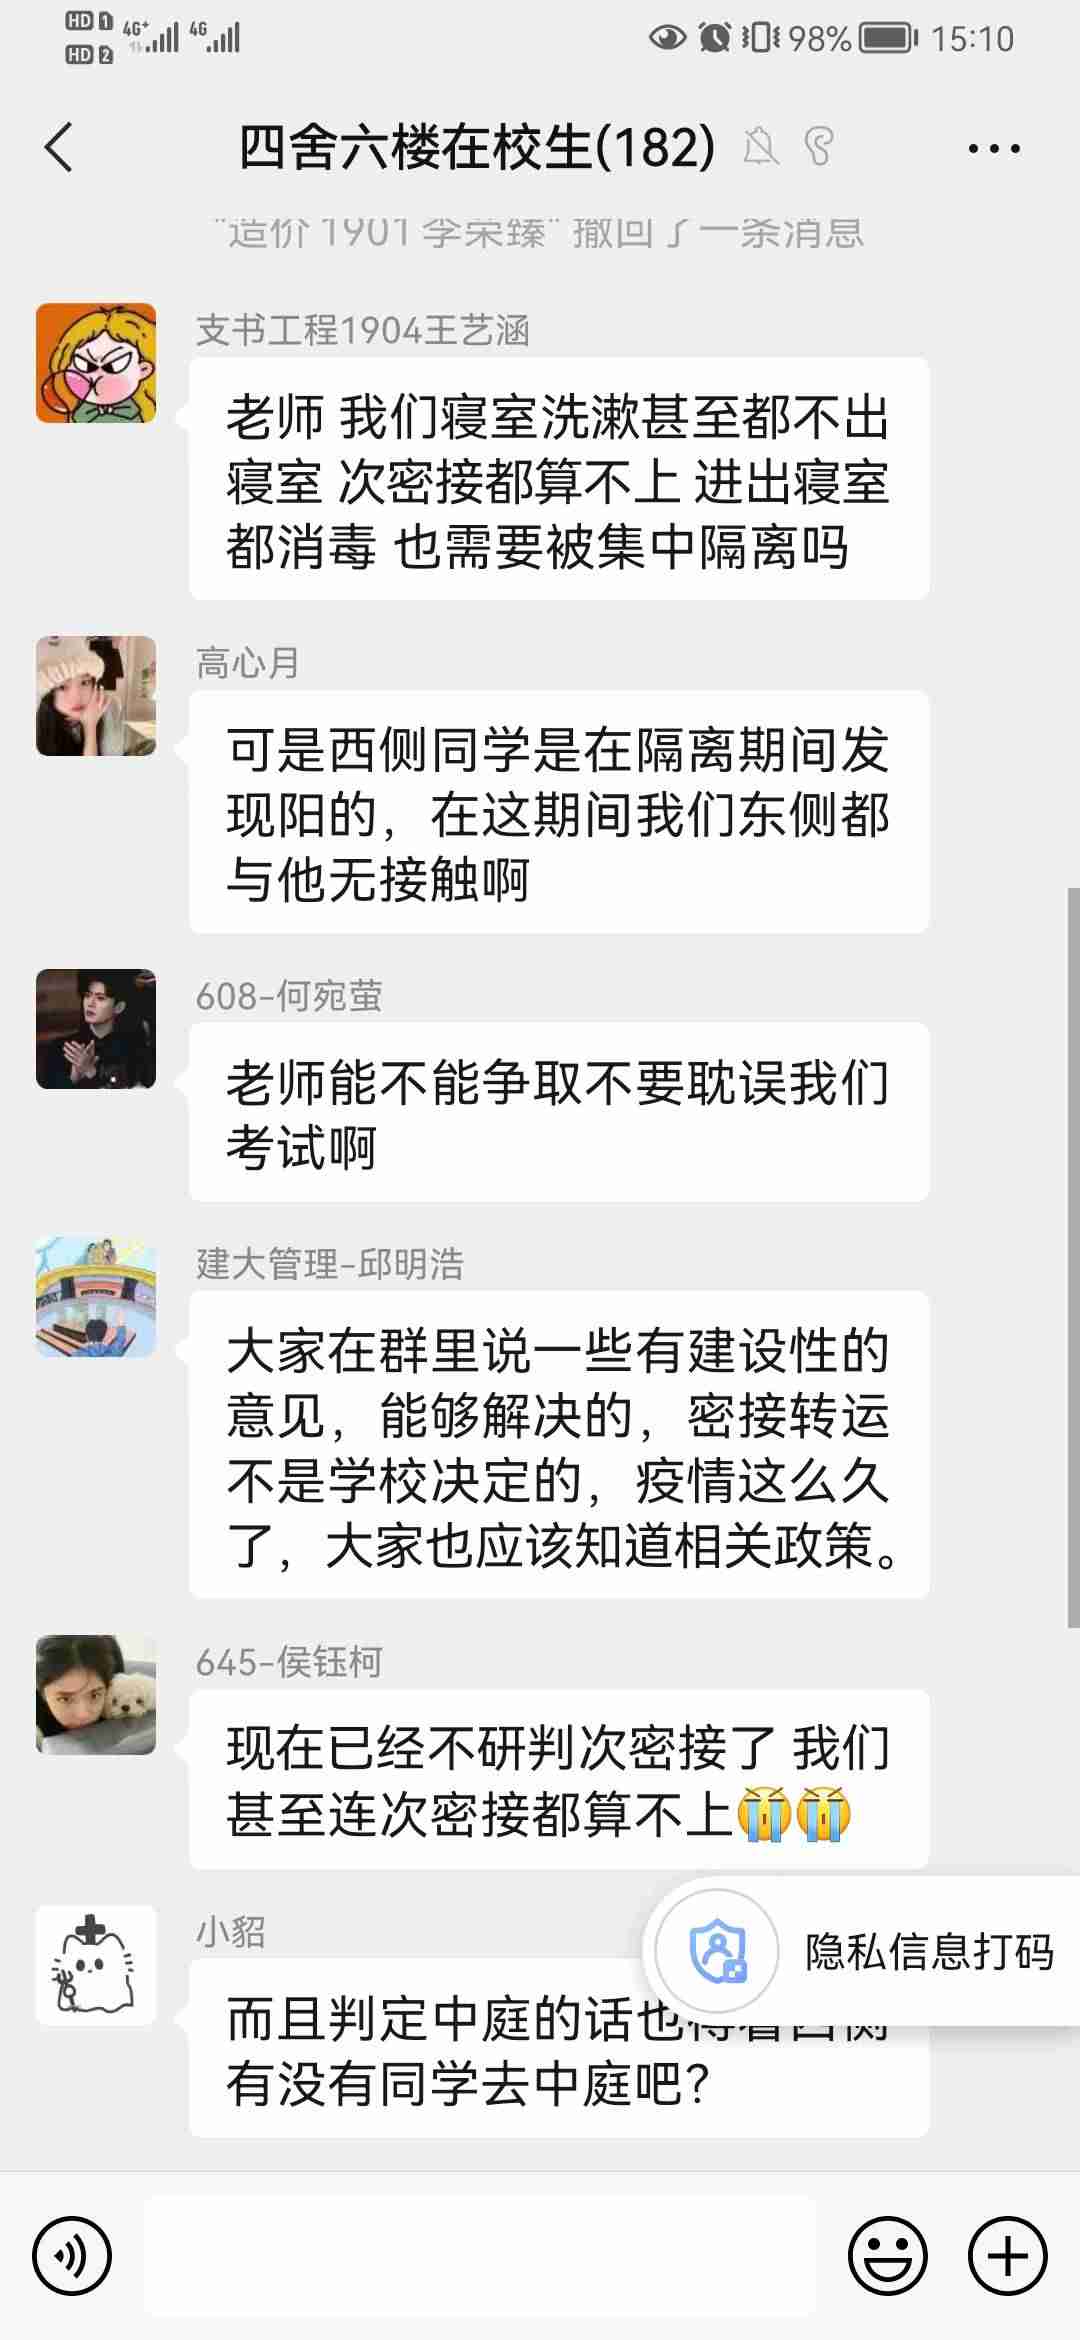Tap the earpiece mode icon in title
The width and height of the screenshot is (1080, 2340).
tap(818, 147)
